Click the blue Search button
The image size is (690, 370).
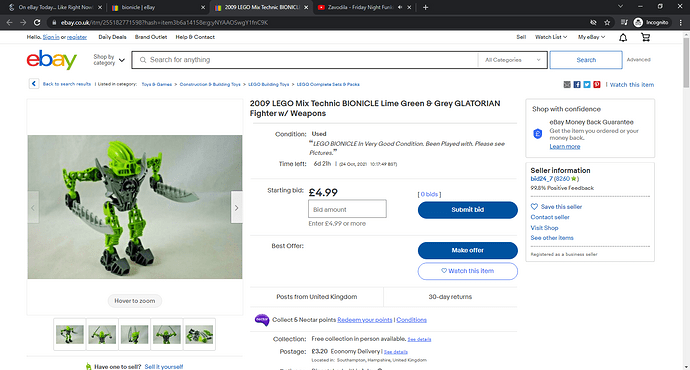pyautogui.click(x=586, y=60)
